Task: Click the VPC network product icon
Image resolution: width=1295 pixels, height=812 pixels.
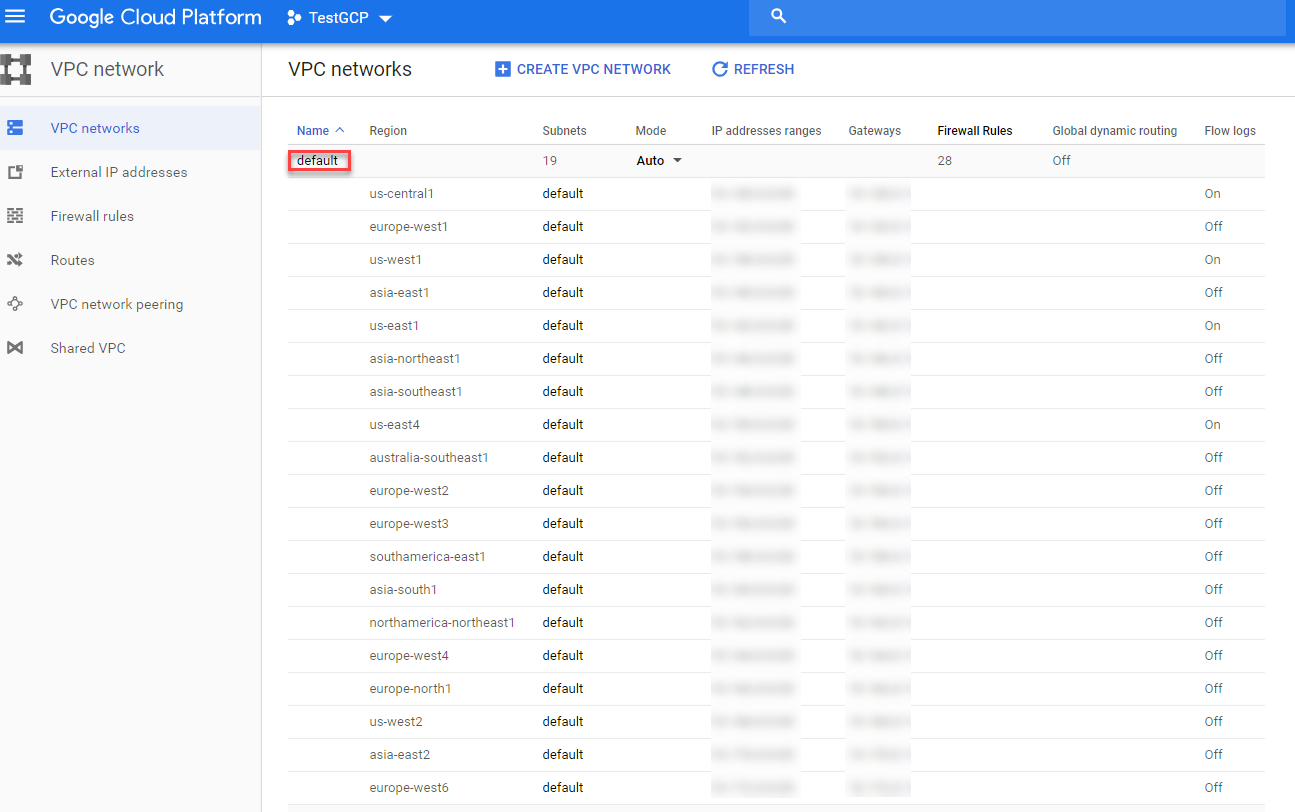Action: coord(16,69)
